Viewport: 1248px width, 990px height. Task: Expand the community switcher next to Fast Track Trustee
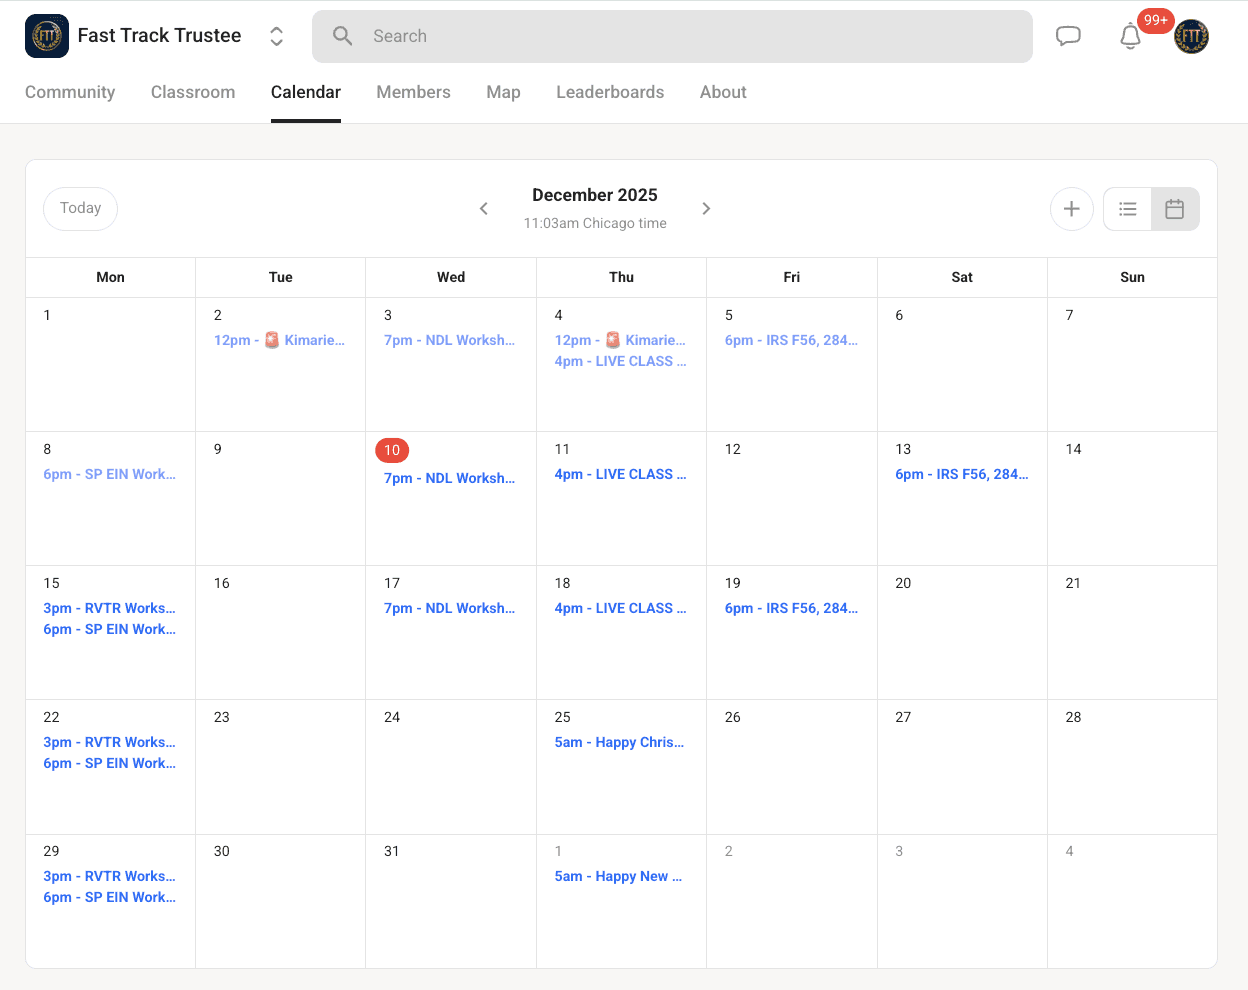coord(276,35)
